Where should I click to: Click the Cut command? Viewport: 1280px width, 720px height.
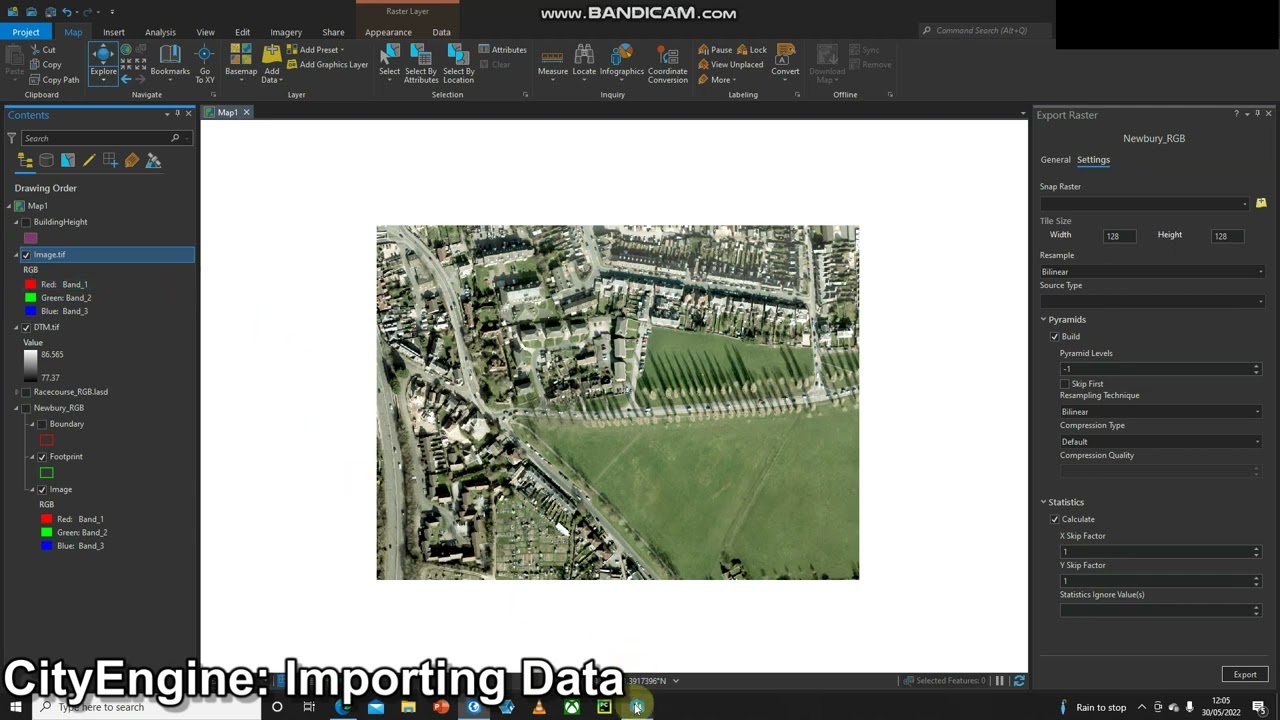[42, 50]
